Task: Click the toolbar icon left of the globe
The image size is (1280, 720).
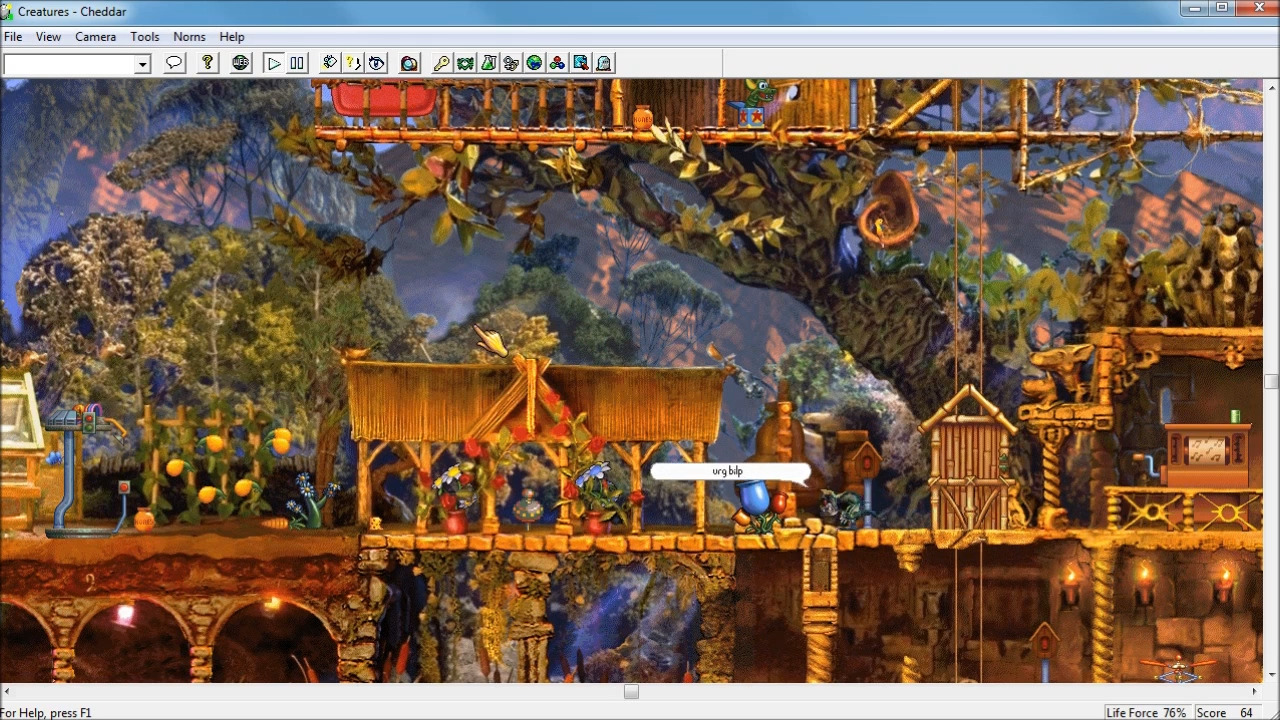Action: point(511,63)
